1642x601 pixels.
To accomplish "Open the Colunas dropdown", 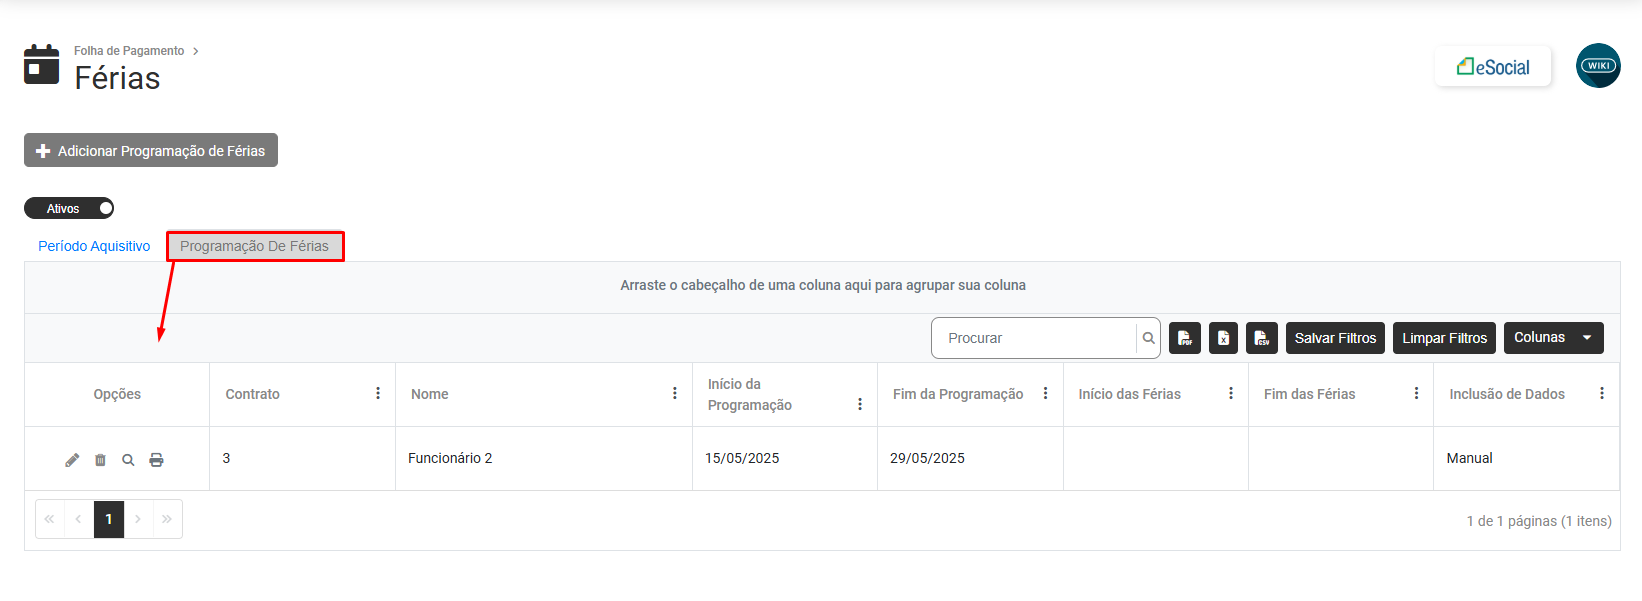I will point(1553,338).
